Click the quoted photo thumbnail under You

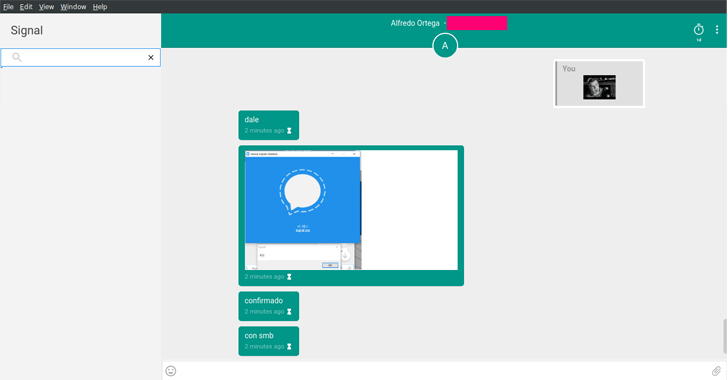point(599,87)
